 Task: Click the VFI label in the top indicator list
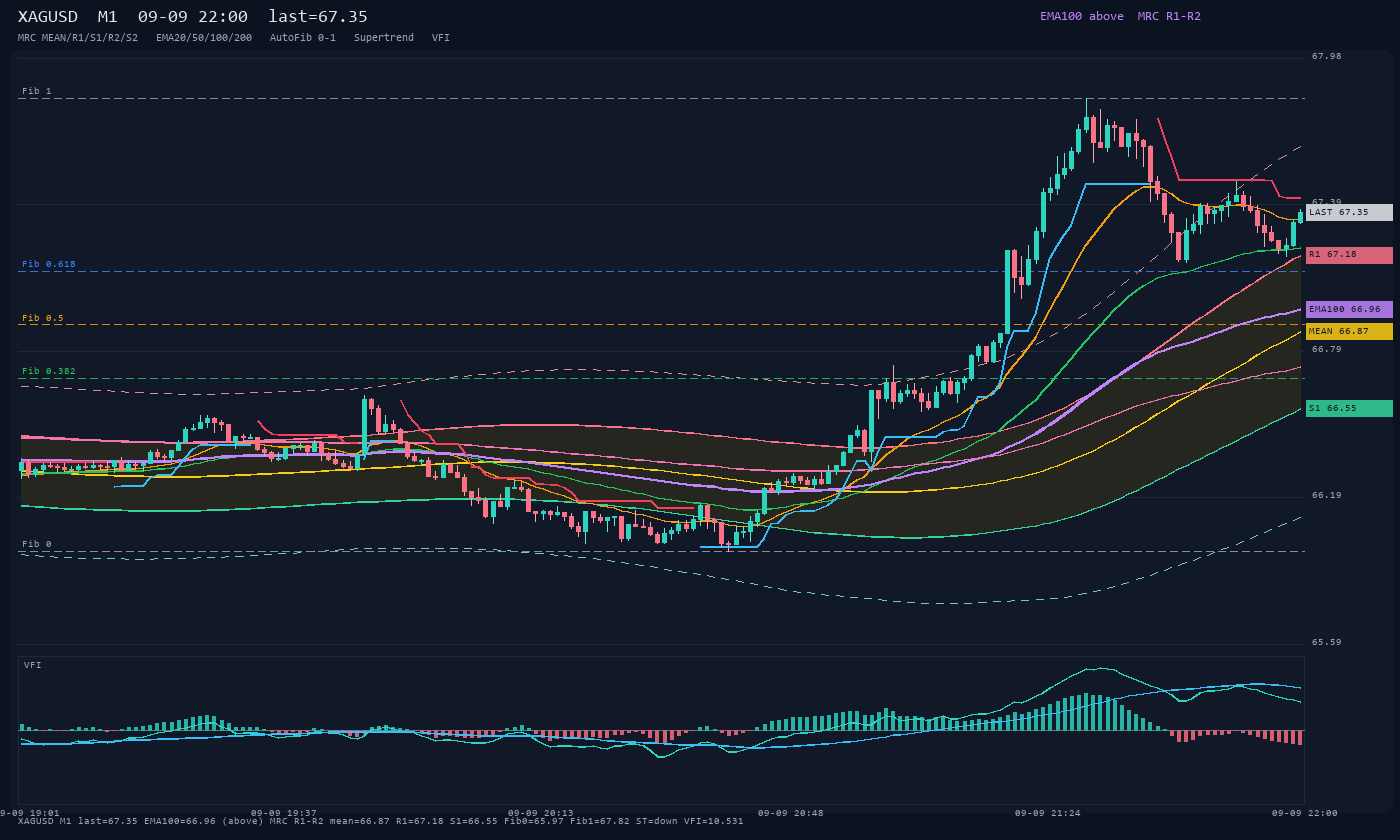coord(441,38)
